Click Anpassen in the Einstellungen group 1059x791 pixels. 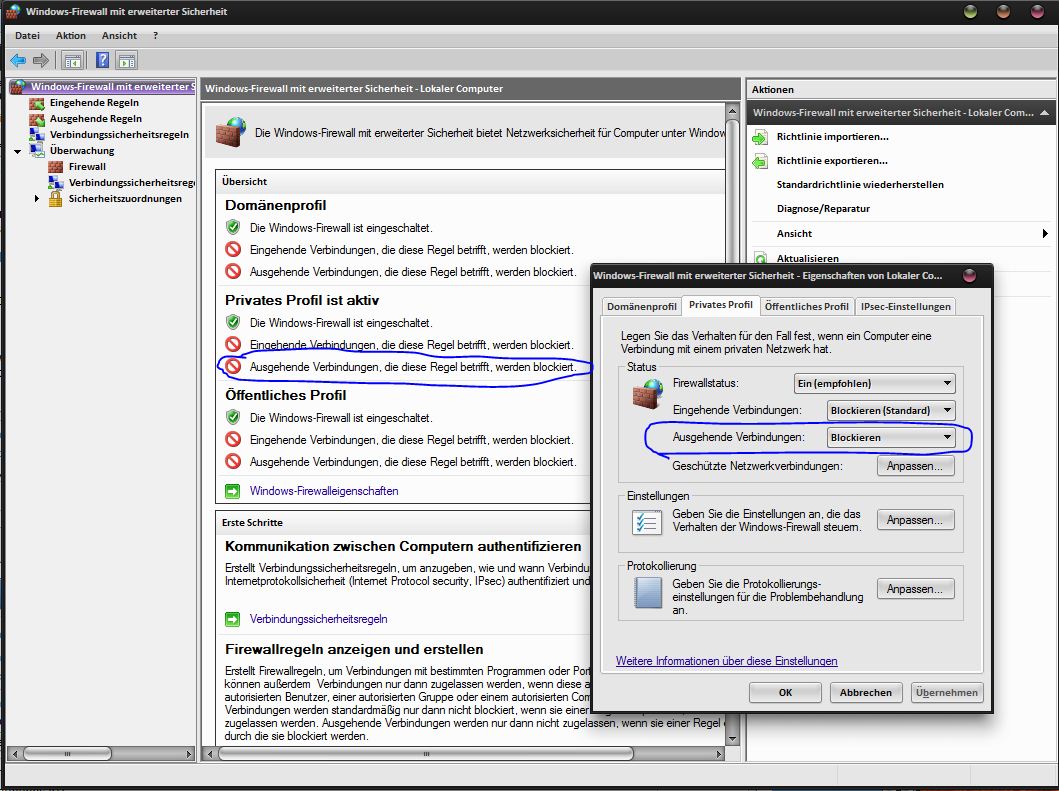click(x=915, y=520)
